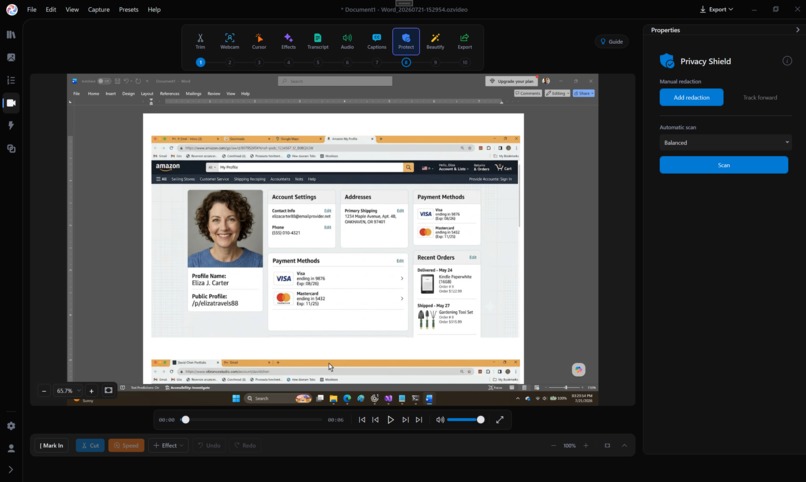Open the Cursor tool

click(259, 41)
